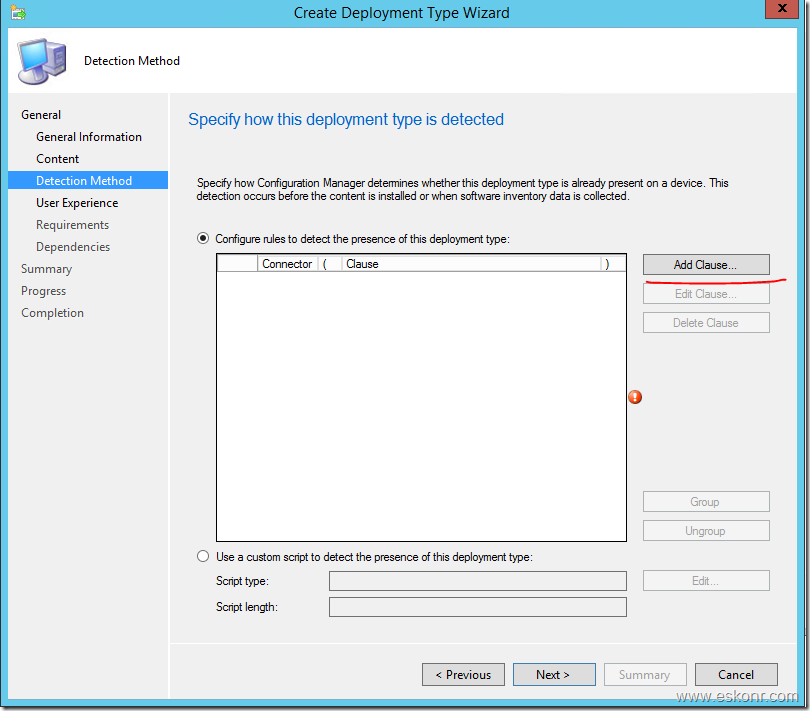
Task: Go to the Content step
Action: 58,159
